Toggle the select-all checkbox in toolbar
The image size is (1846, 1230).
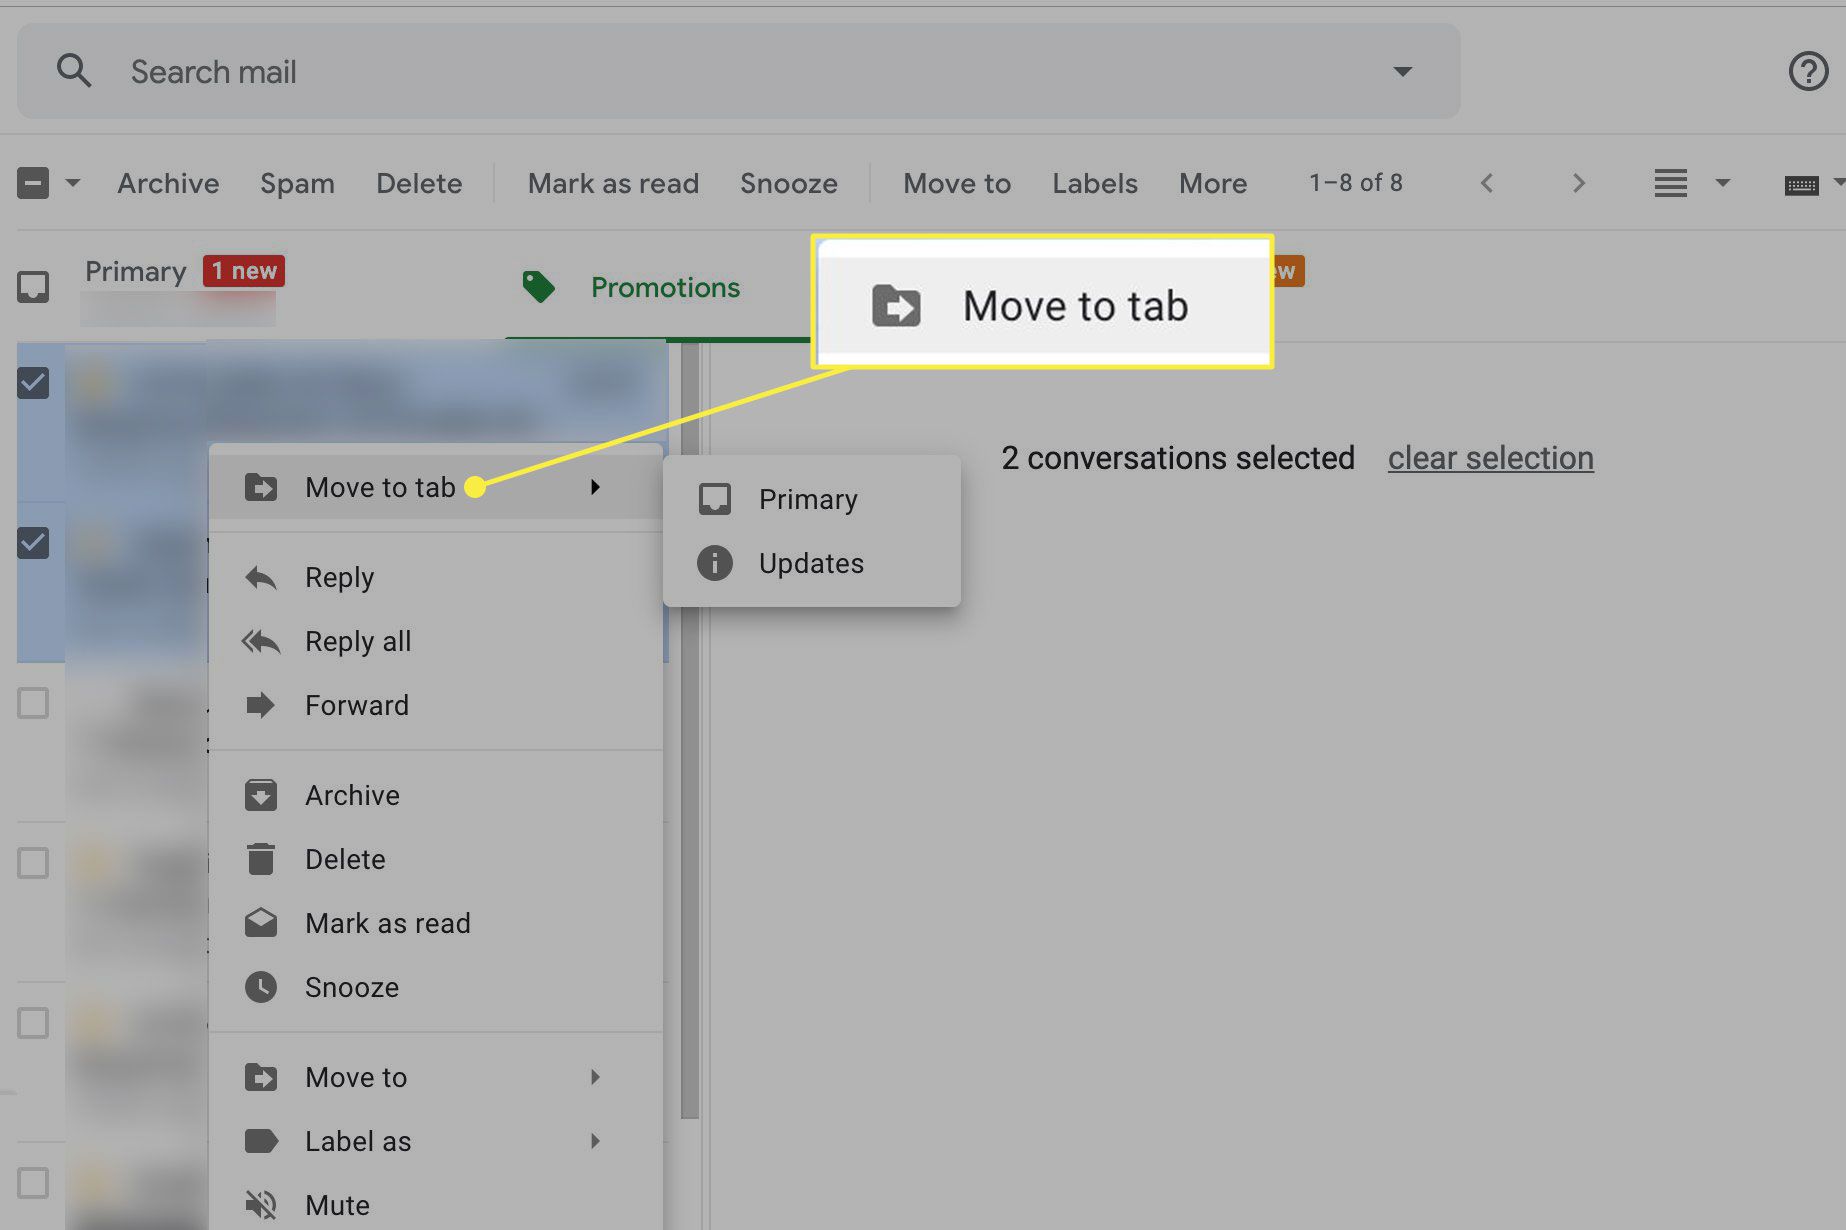click(x=33, y=183)
